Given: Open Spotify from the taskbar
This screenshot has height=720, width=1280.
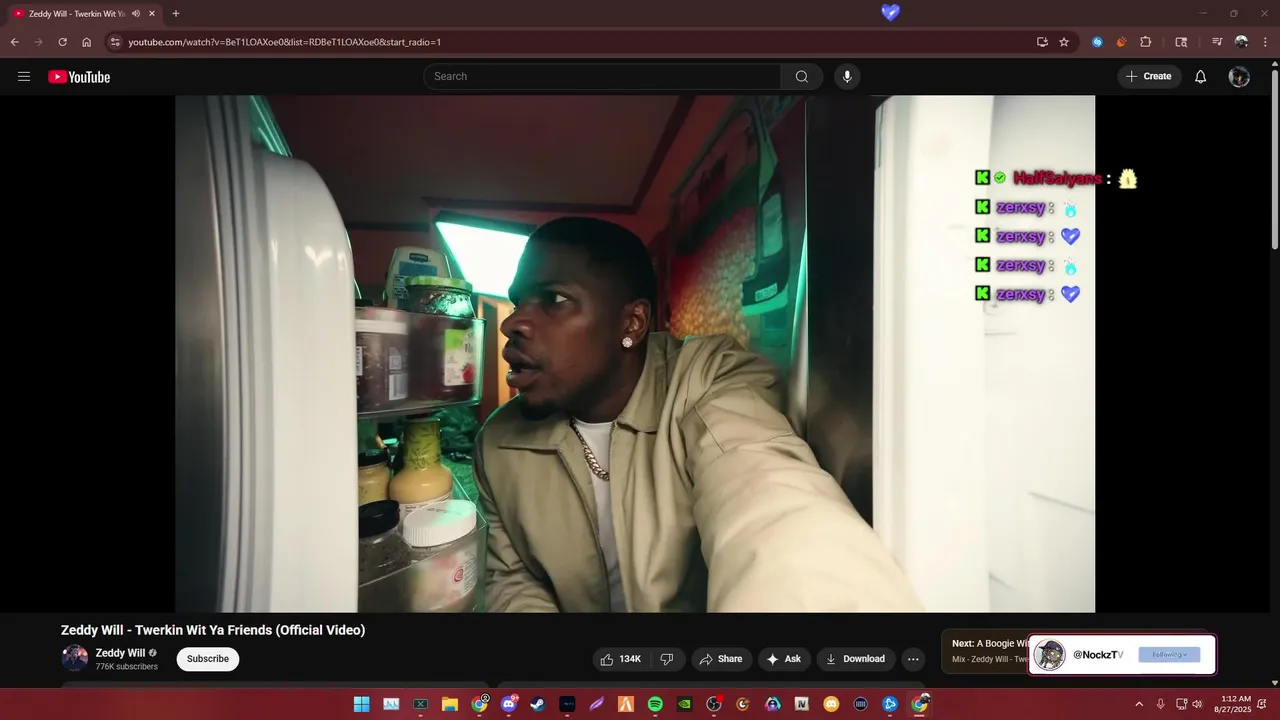Looking at the screenshot, I should [x=655, y=704].
